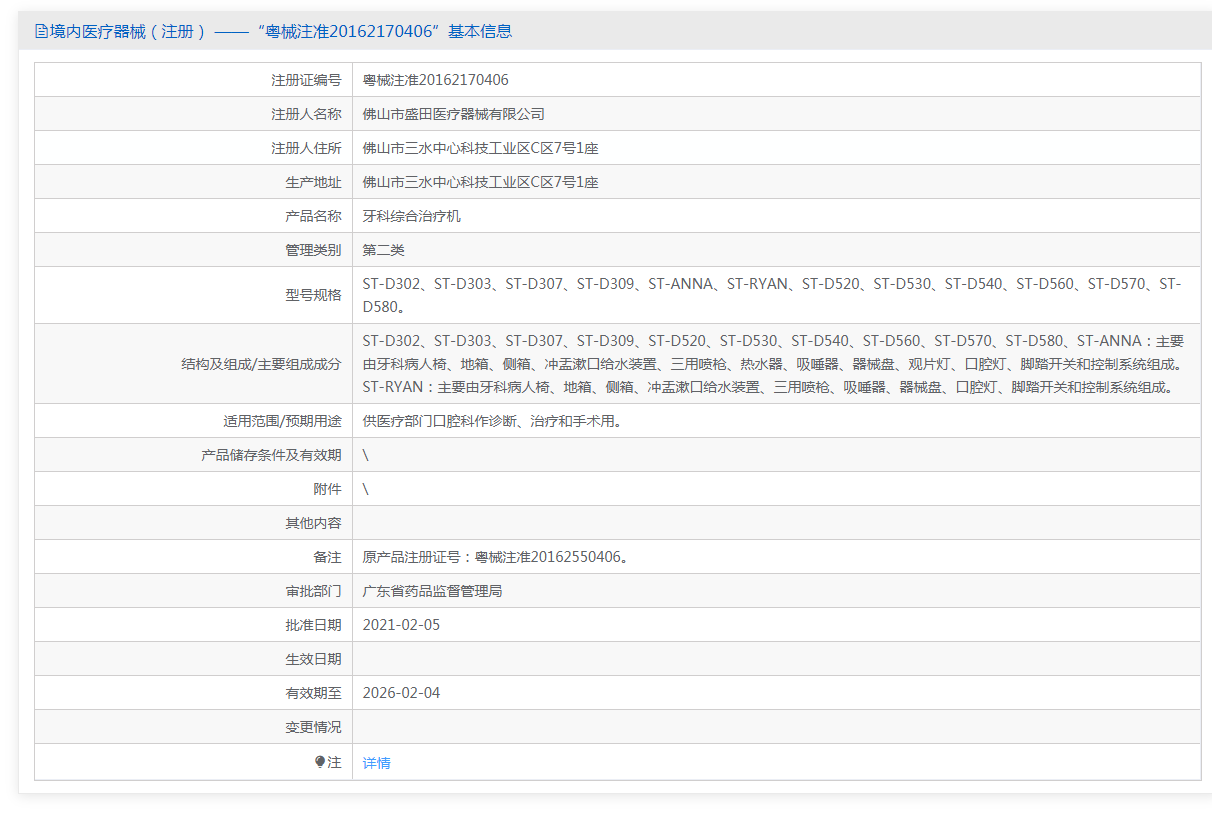Viewport: 1212px width, 817px height.
Task: Click the 变更情况 label
Action: [x=313, y=727]
